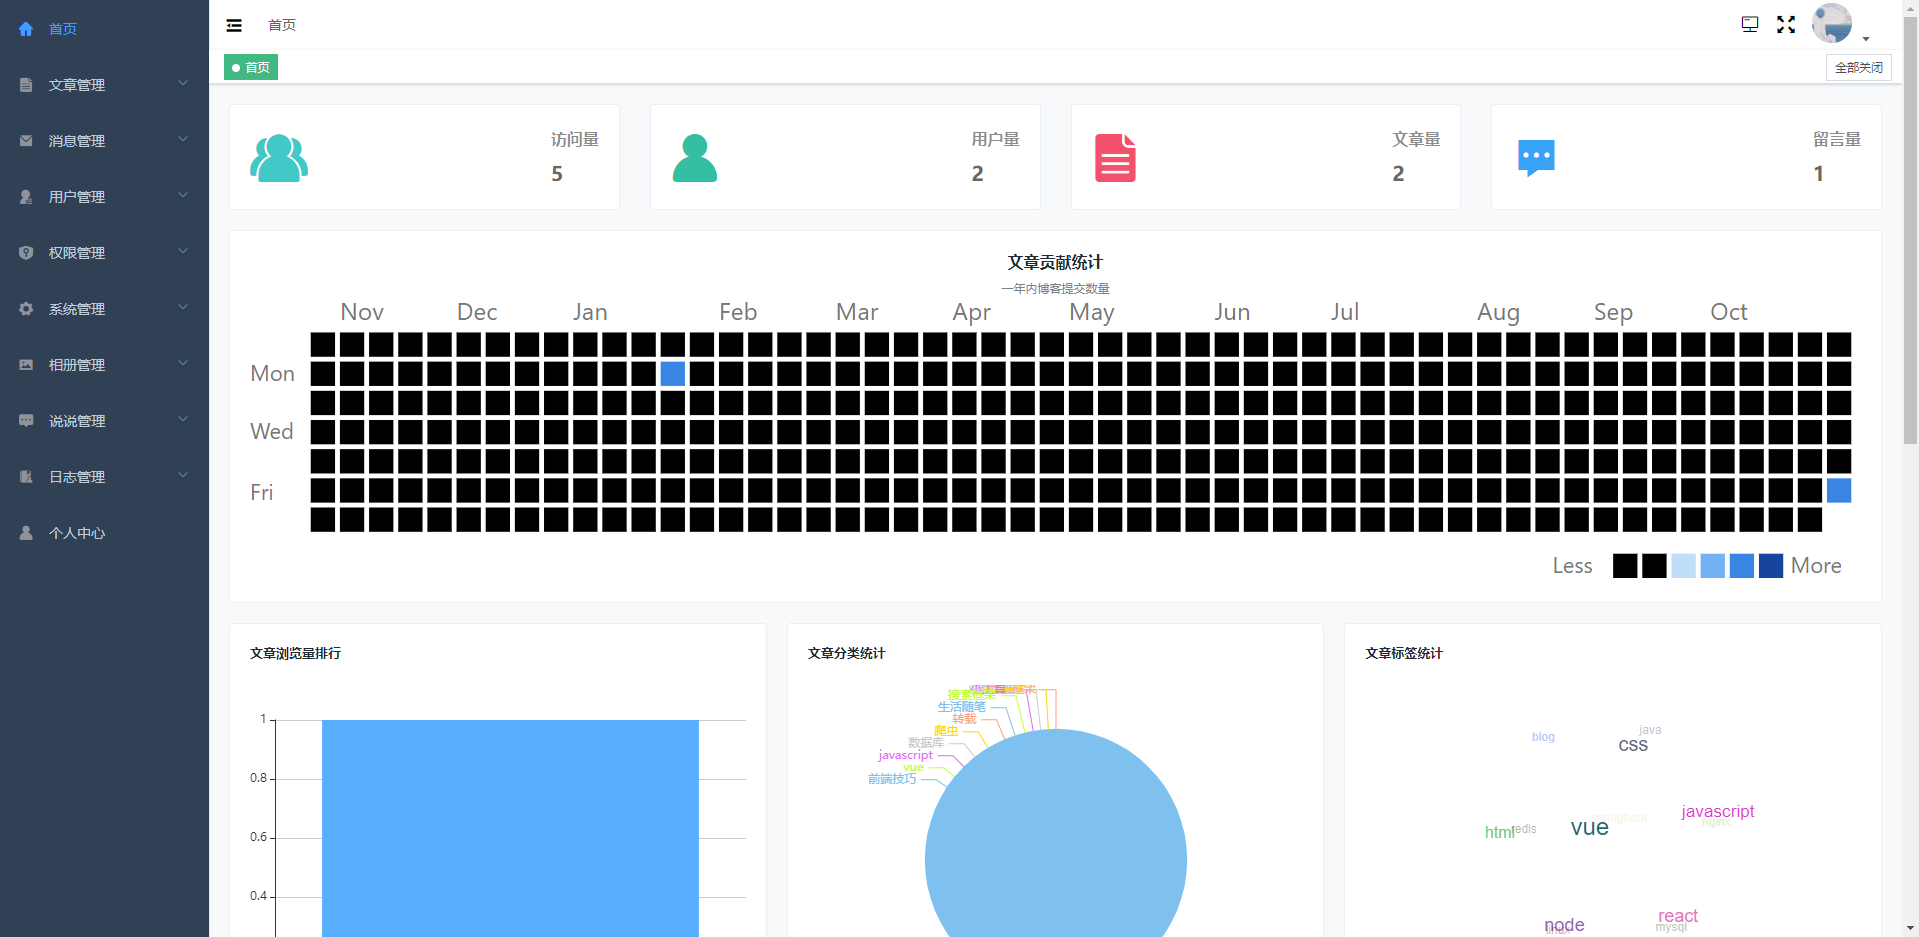The height and width of the screenshot is (937, 1919).
Task: Toggle the sidebar collapse hamburger icon
Action: coord(234,25)
